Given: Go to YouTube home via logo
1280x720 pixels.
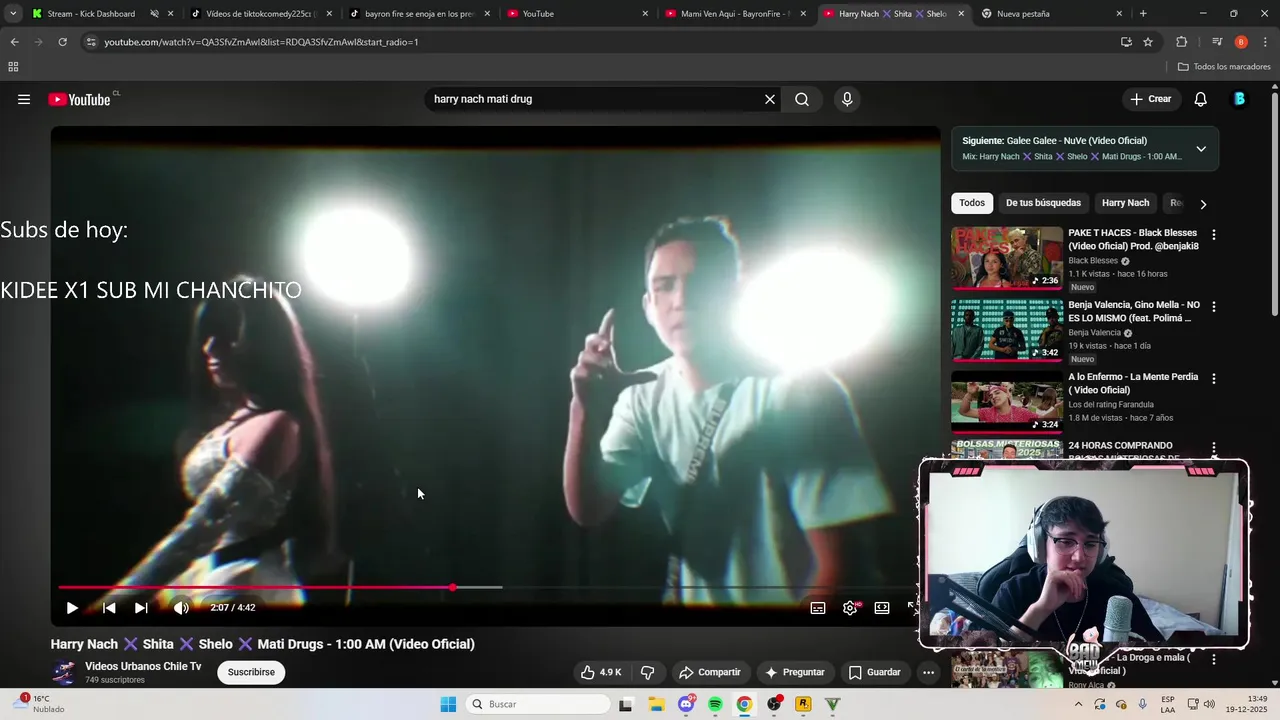Looking at the screenshot, I should pos(80,99).
